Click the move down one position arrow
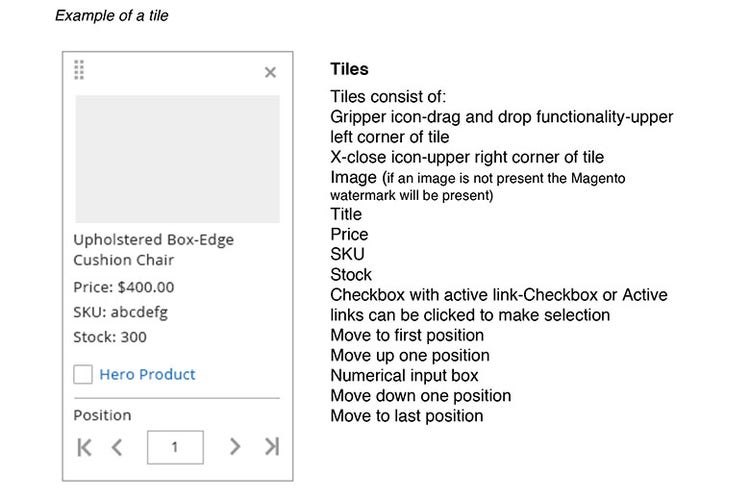The image size is (750, 500). coord(235,446)
